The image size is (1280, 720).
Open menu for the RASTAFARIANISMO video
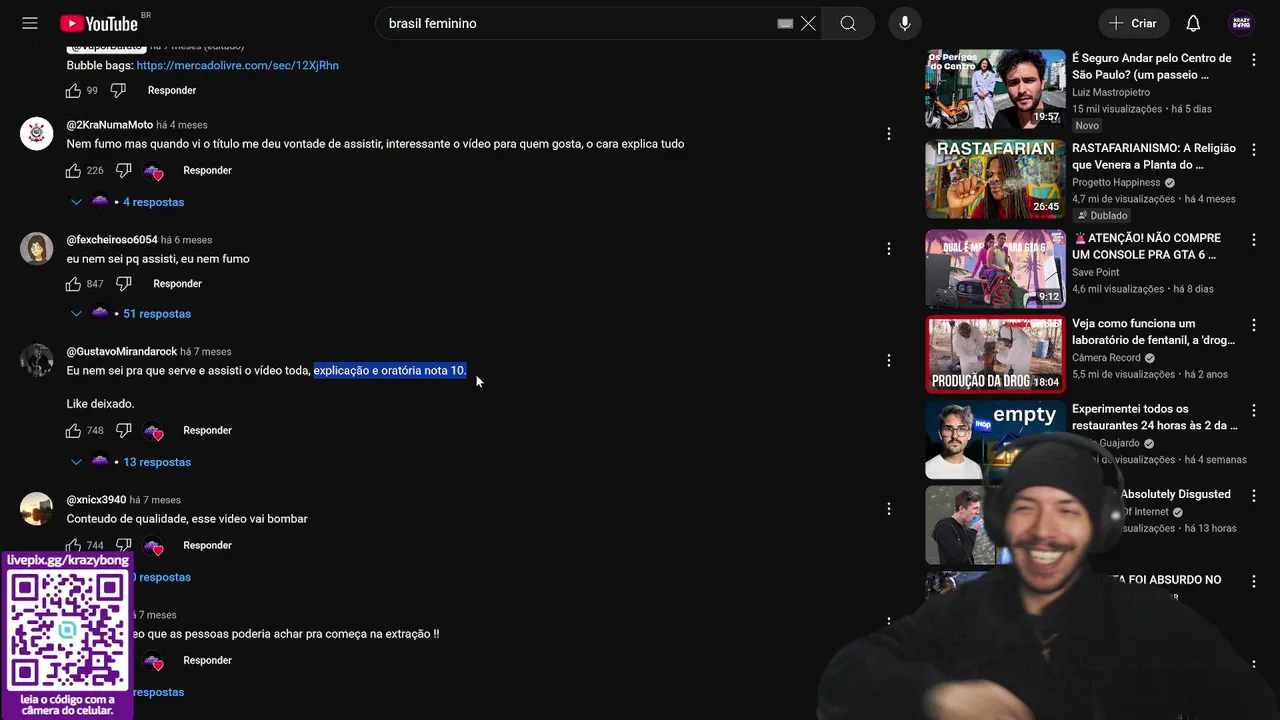click(x=1254, y=150)
